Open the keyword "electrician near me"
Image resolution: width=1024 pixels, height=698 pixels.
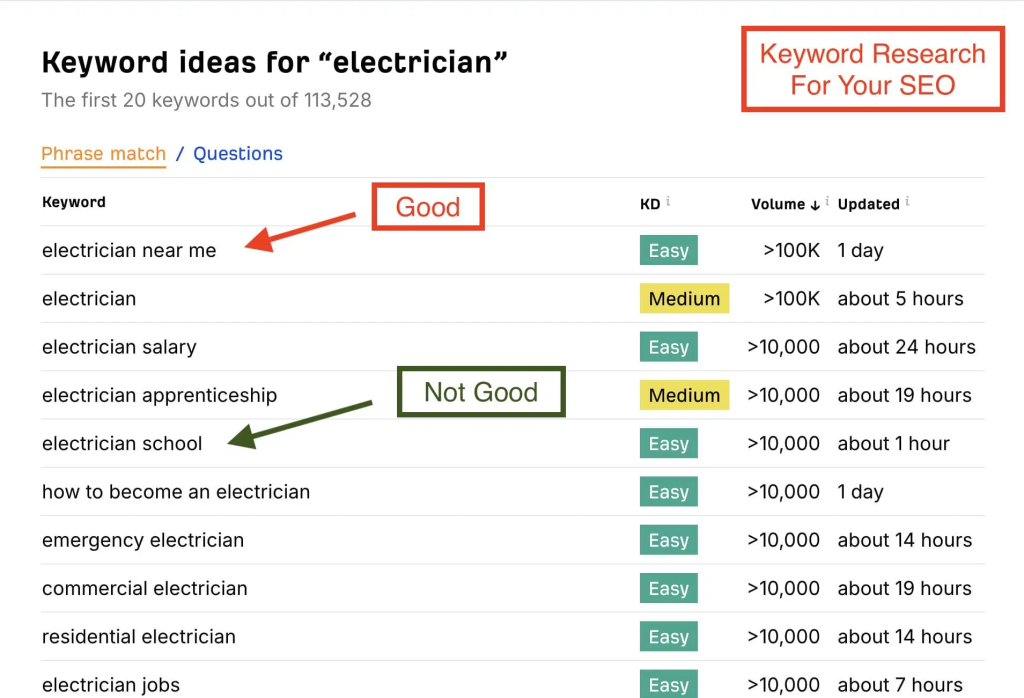tap(129, 250)
